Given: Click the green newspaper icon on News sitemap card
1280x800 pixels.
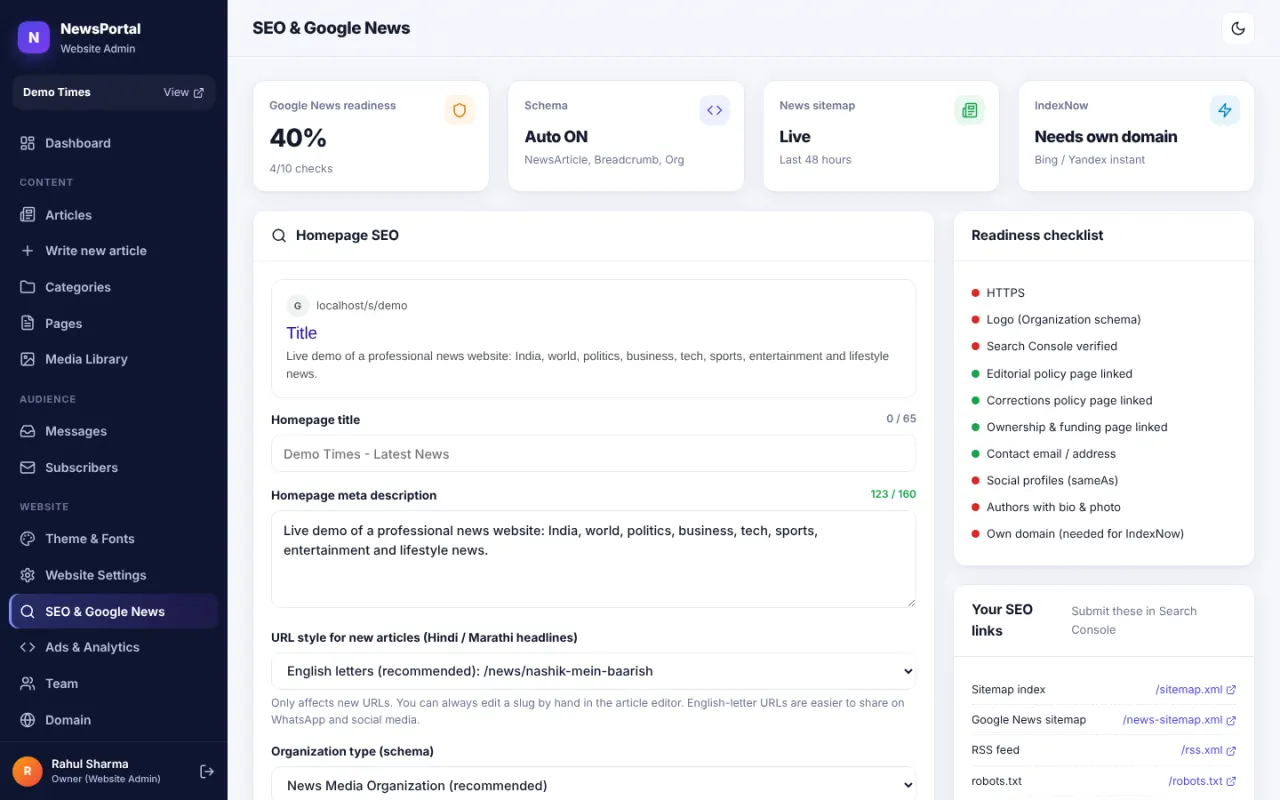Looking at the screenshot, I should (969, 110).
